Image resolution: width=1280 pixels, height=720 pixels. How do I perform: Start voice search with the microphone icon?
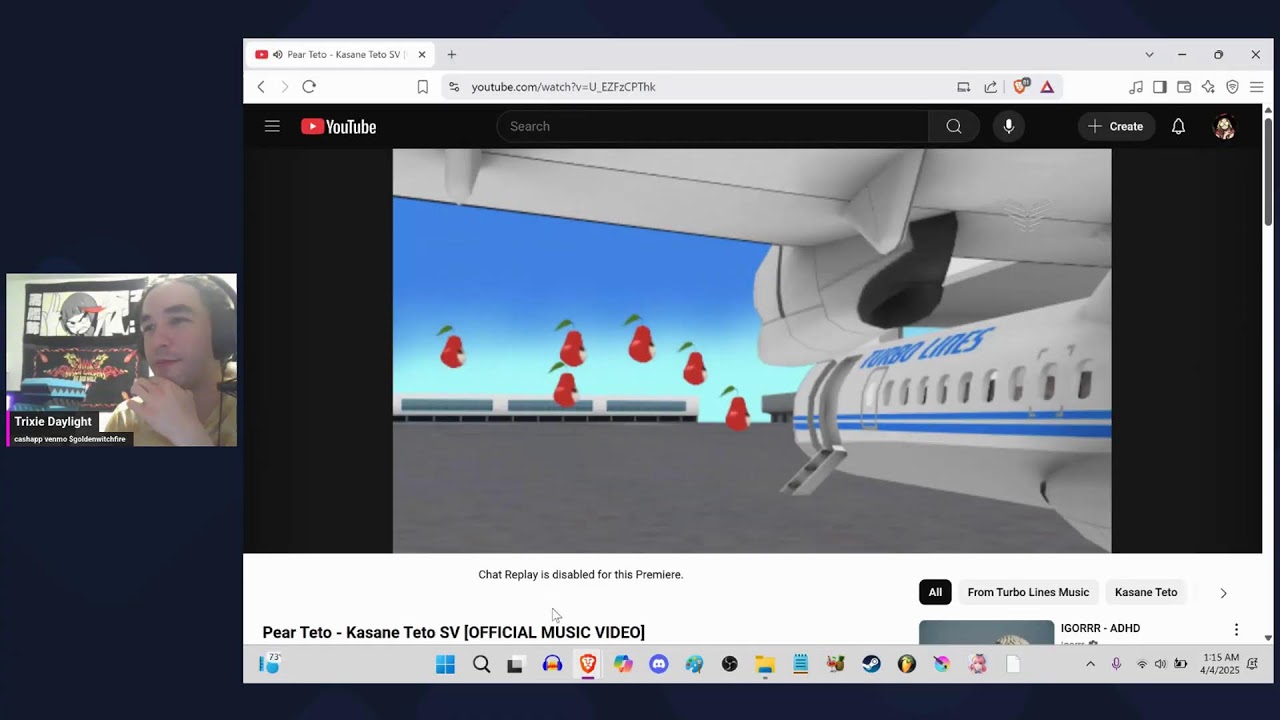click(x=1008, y=126)
